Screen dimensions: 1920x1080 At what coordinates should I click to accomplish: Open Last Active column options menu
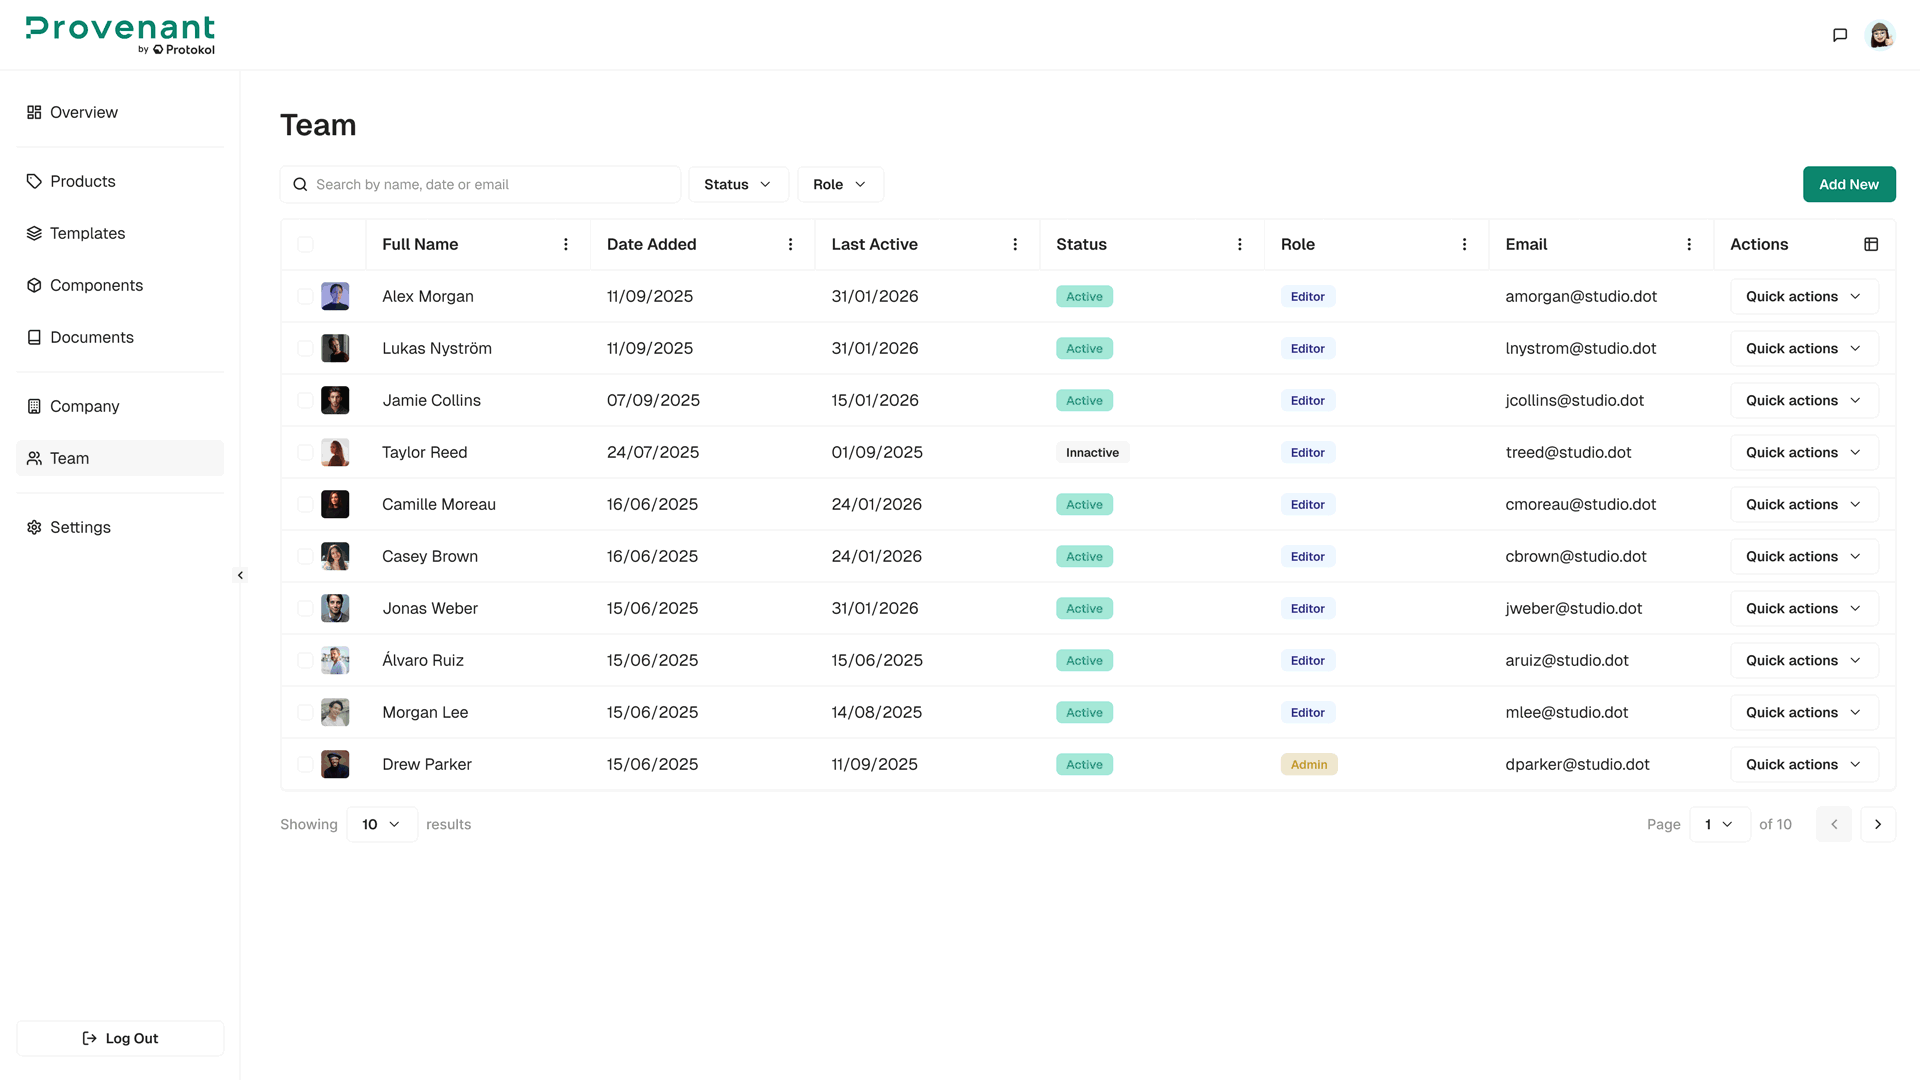pyautogui.click(x=1015, y=244)
